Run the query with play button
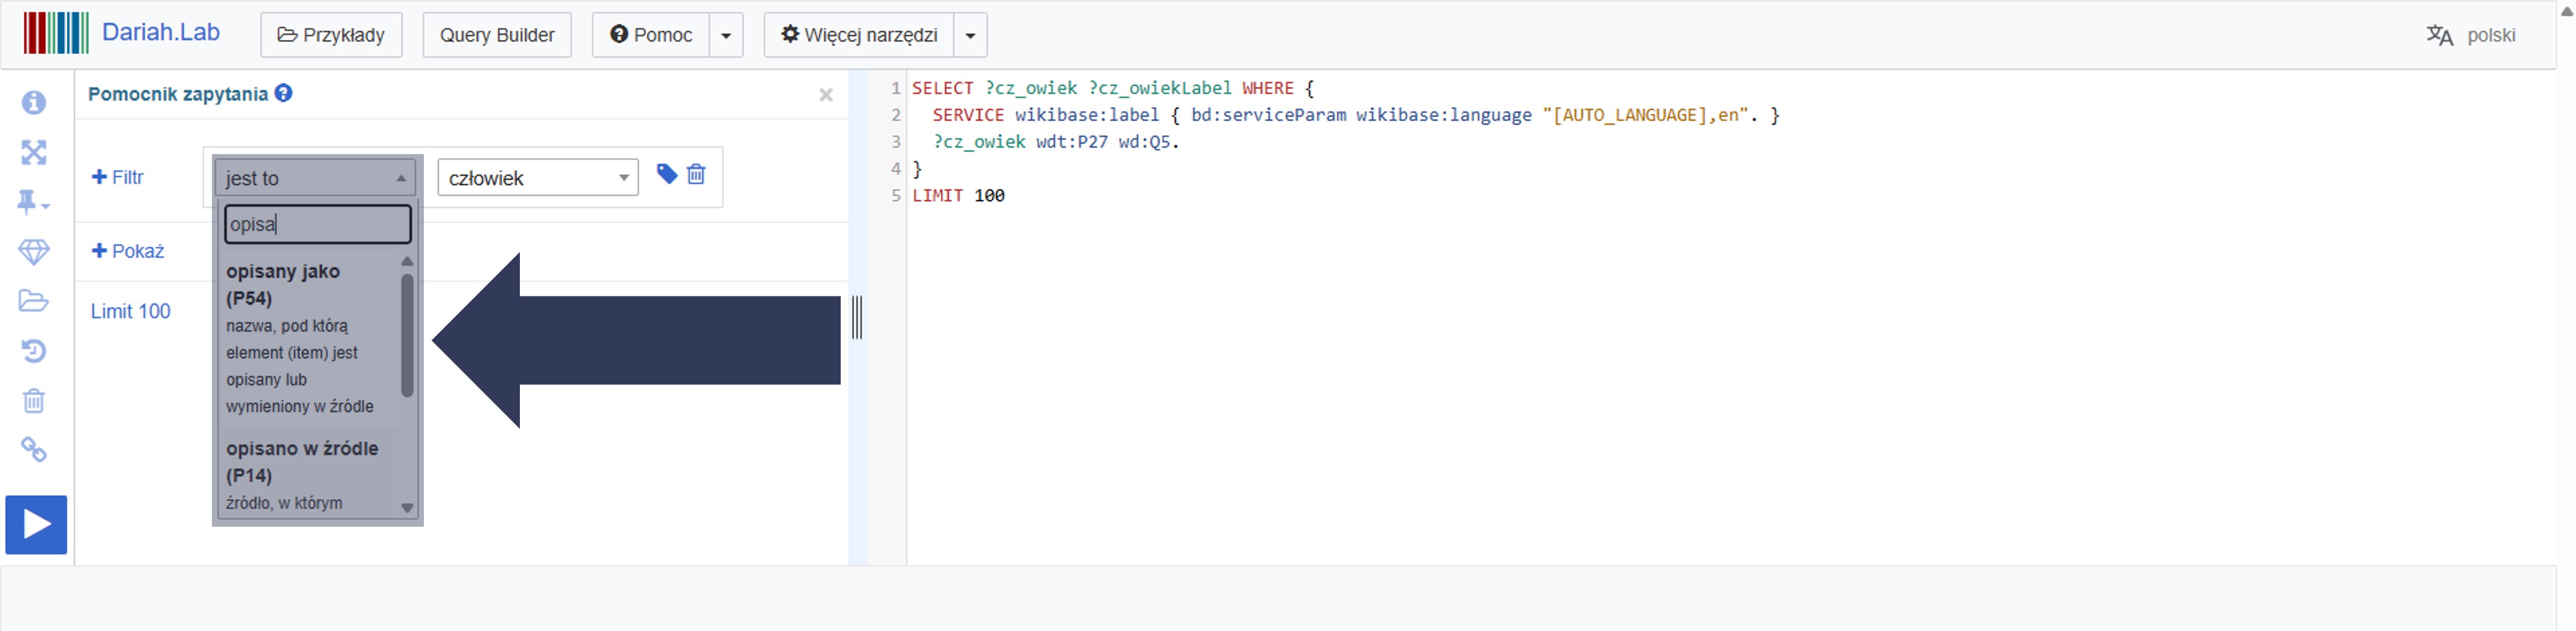Image resolution: width=2576 pixels, height=631 pixels. point(36,524)
